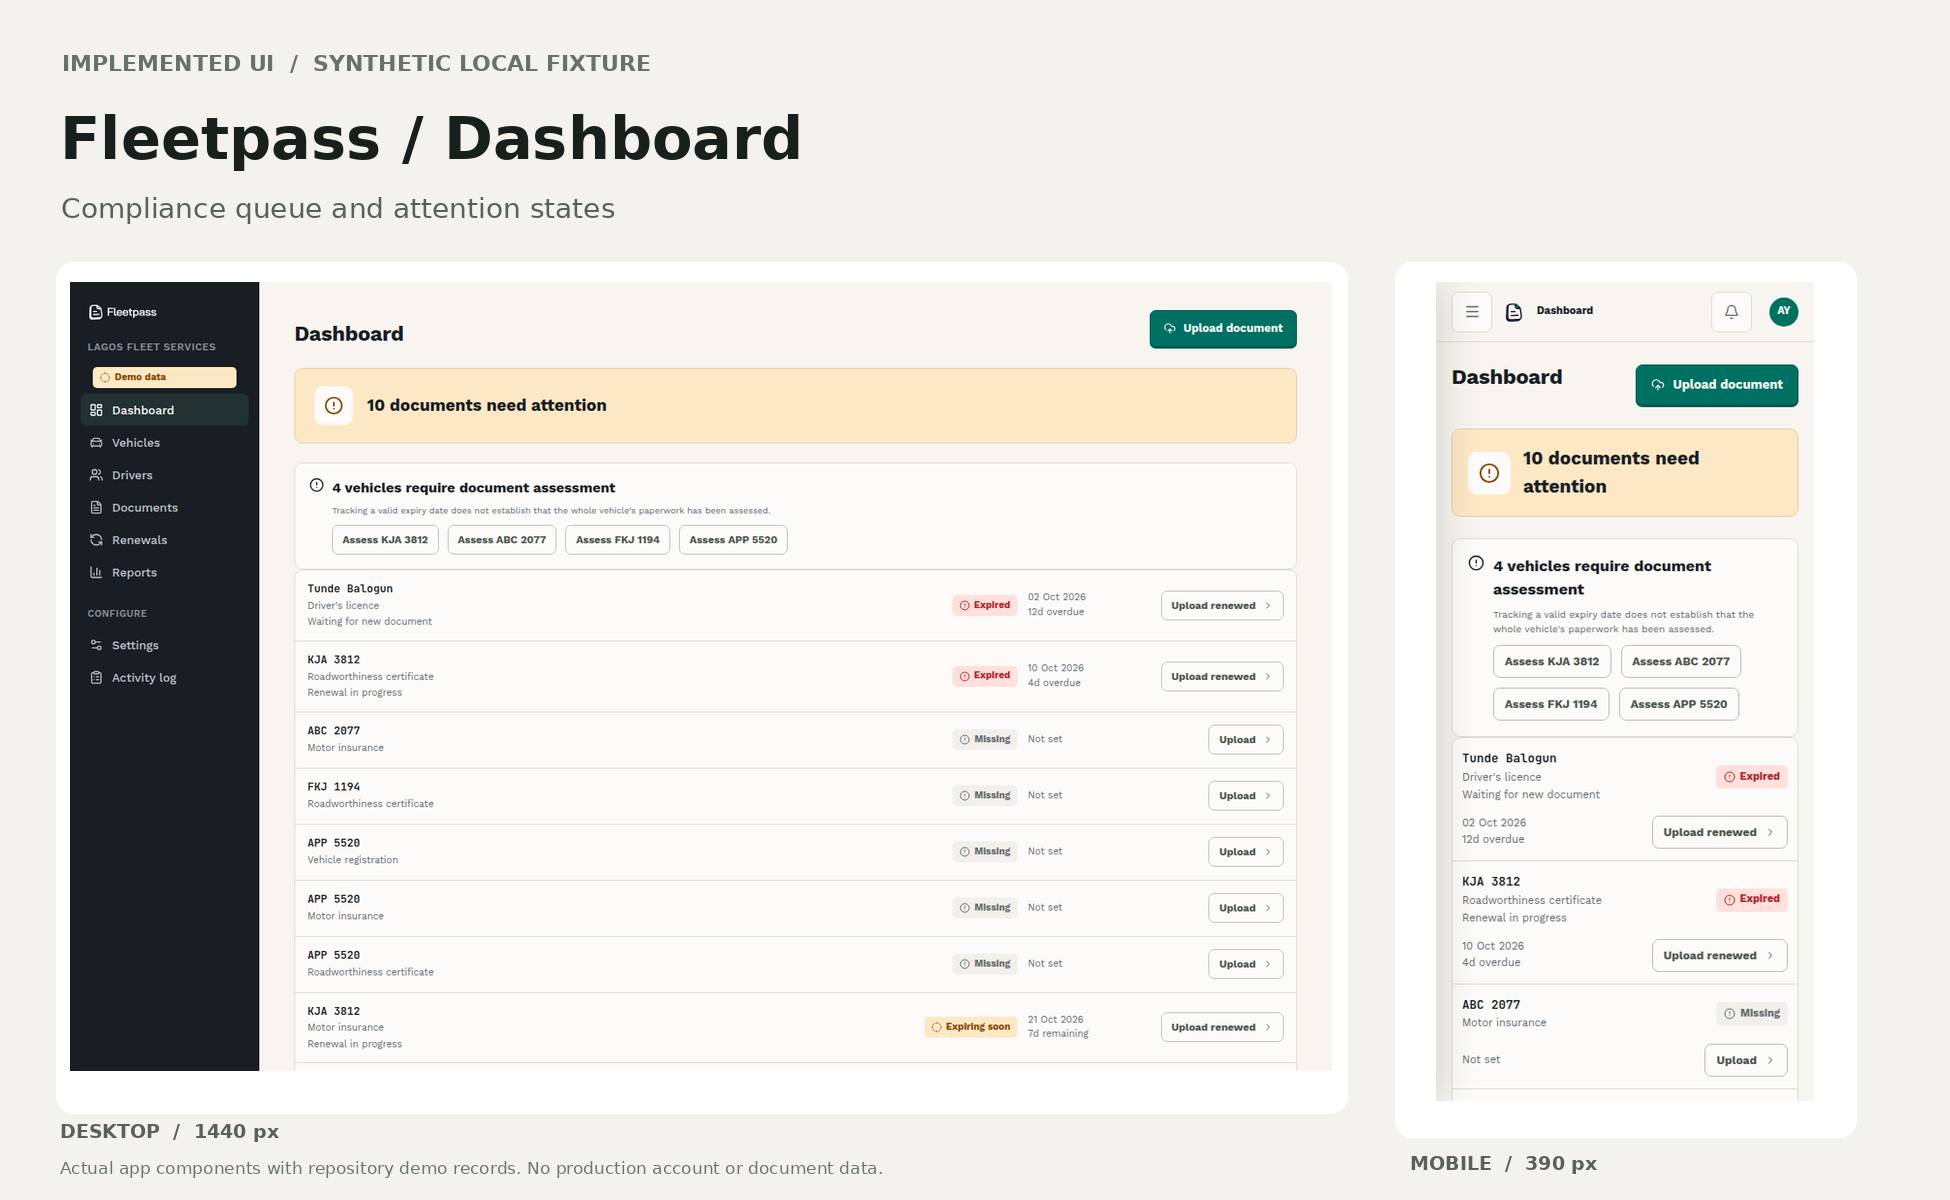Click Upload renewed for KJA 3812 Roadworthiness on desktop
Screen dimensions: 1950x1200
[1222, 677]
